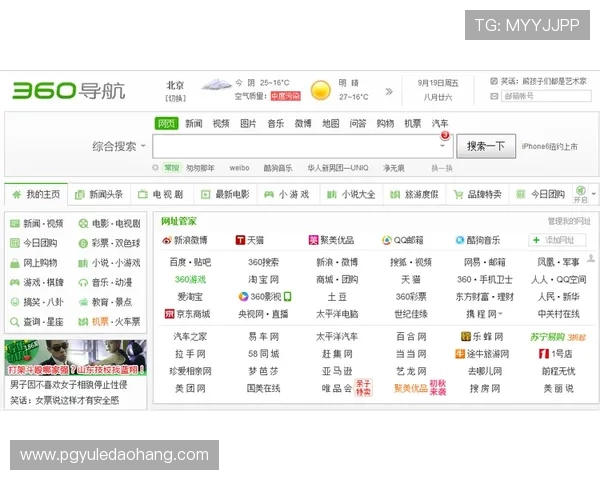Click the 小说·小游戏 sidebar icon

coord(83,263)
